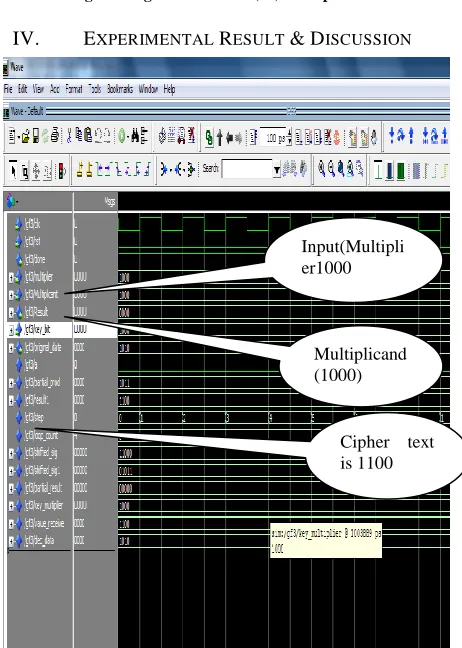This screenshot has height=648, width=462.
Task: Click the red Break simulation icon
Action: [x=327, y=137]
